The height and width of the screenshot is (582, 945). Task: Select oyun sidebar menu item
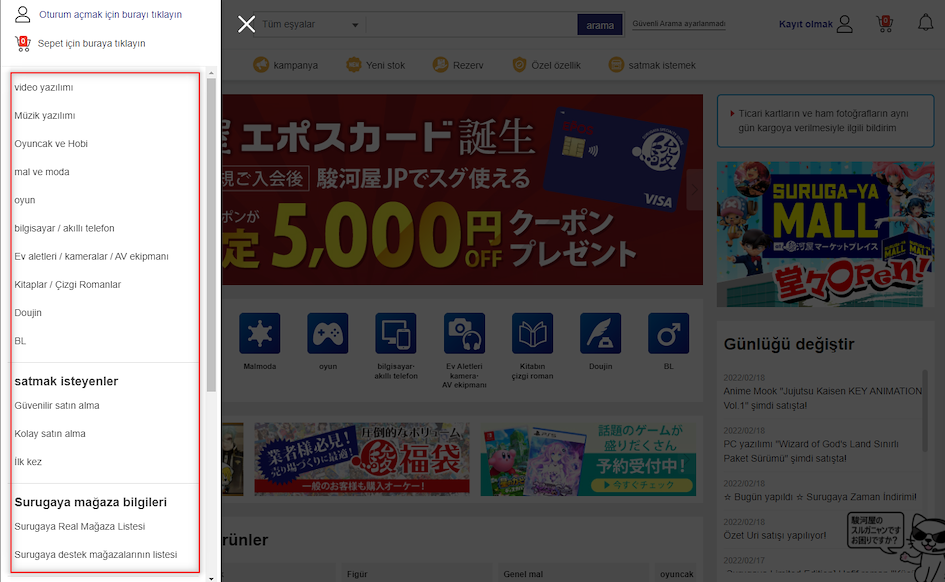25,200
